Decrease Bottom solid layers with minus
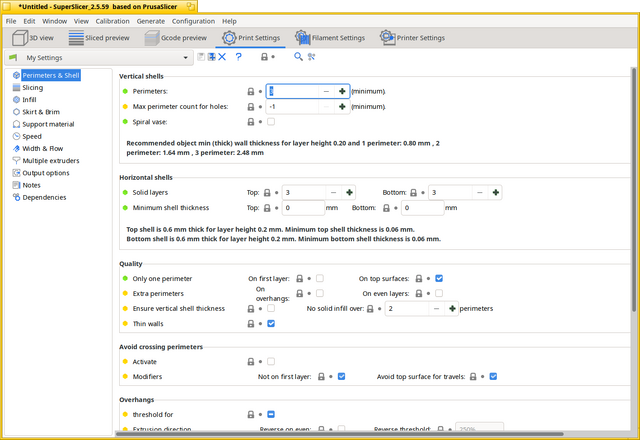Image resolution: width=640 pixels, height=440 pixels. coord(480,192)
